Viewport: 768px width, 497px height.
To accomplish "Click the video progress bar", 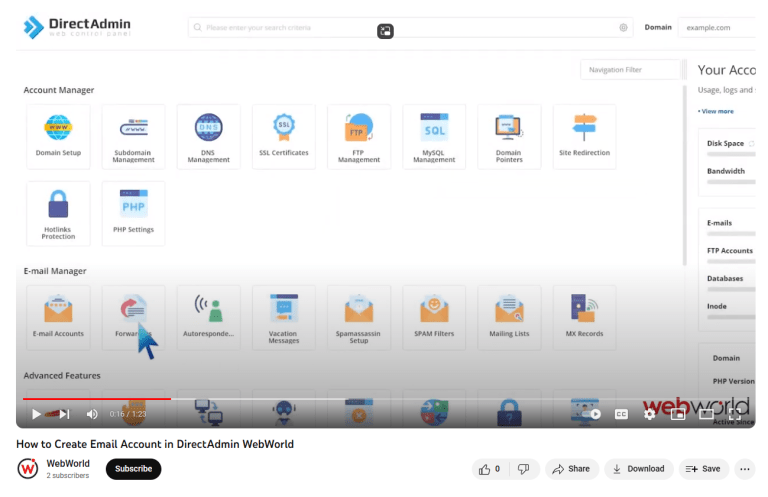I will [385, 399].
